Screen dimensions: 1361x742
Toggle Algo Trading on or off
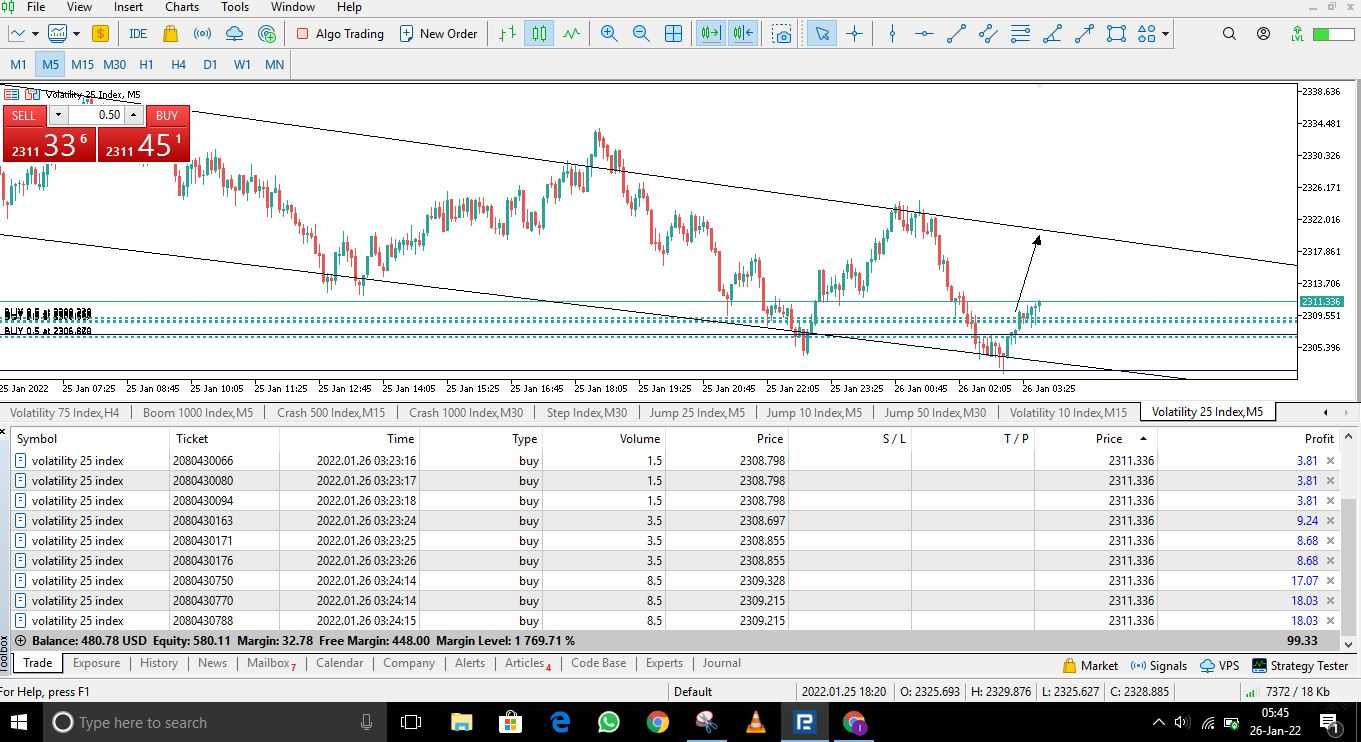tap(340, 33)
